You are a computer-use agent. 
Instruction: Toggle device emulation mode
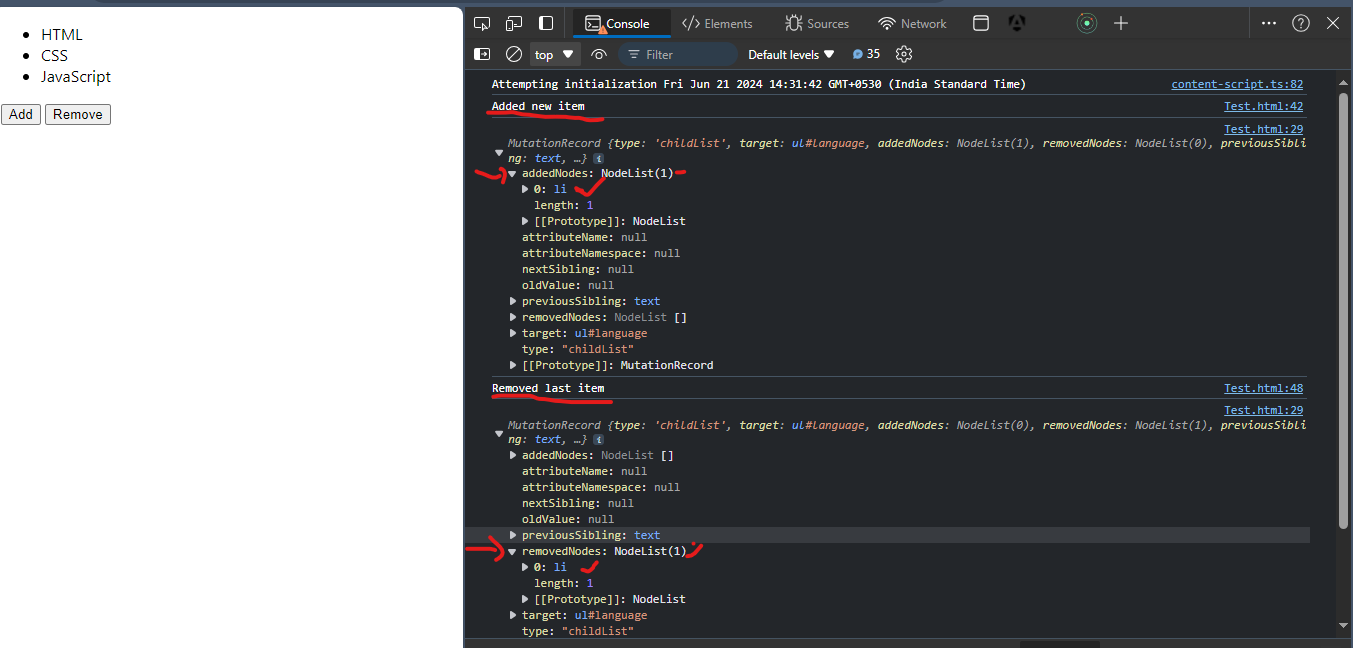[x=514, y=23]
